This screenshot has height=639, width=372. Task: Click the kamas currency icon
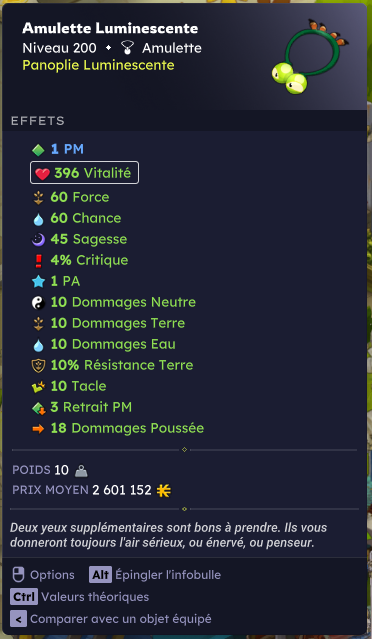coord(164,490)
